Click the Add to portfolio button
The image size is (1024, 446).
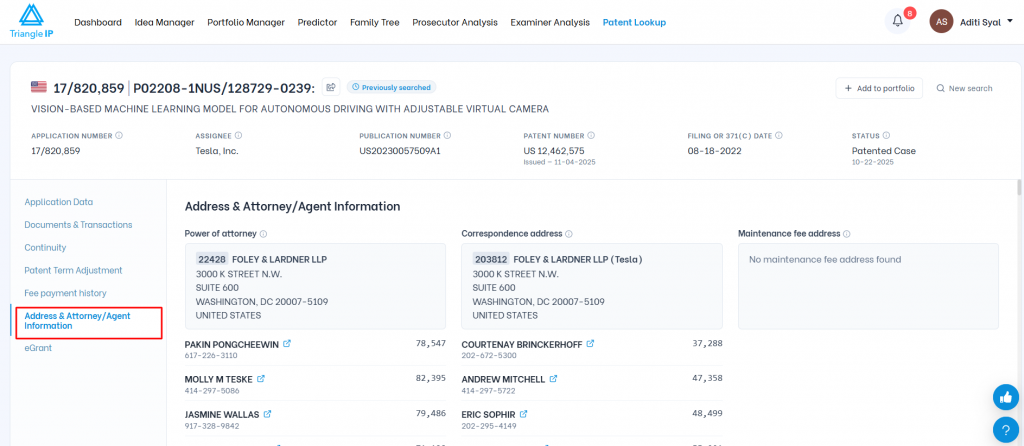879,88
